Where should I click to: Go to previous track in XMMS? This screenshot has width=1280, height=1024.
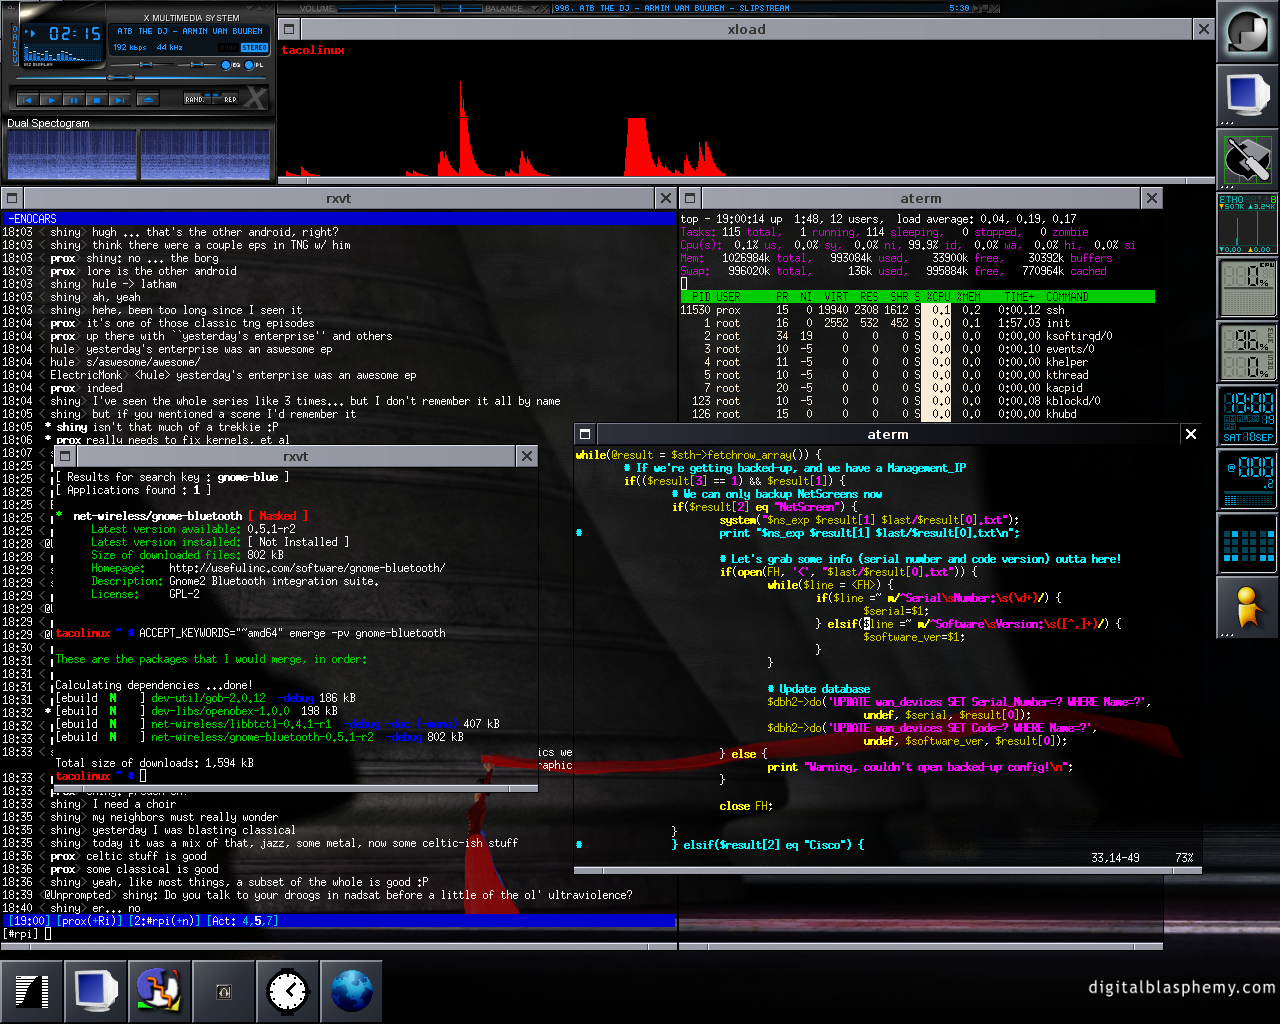tap(28, 100)
